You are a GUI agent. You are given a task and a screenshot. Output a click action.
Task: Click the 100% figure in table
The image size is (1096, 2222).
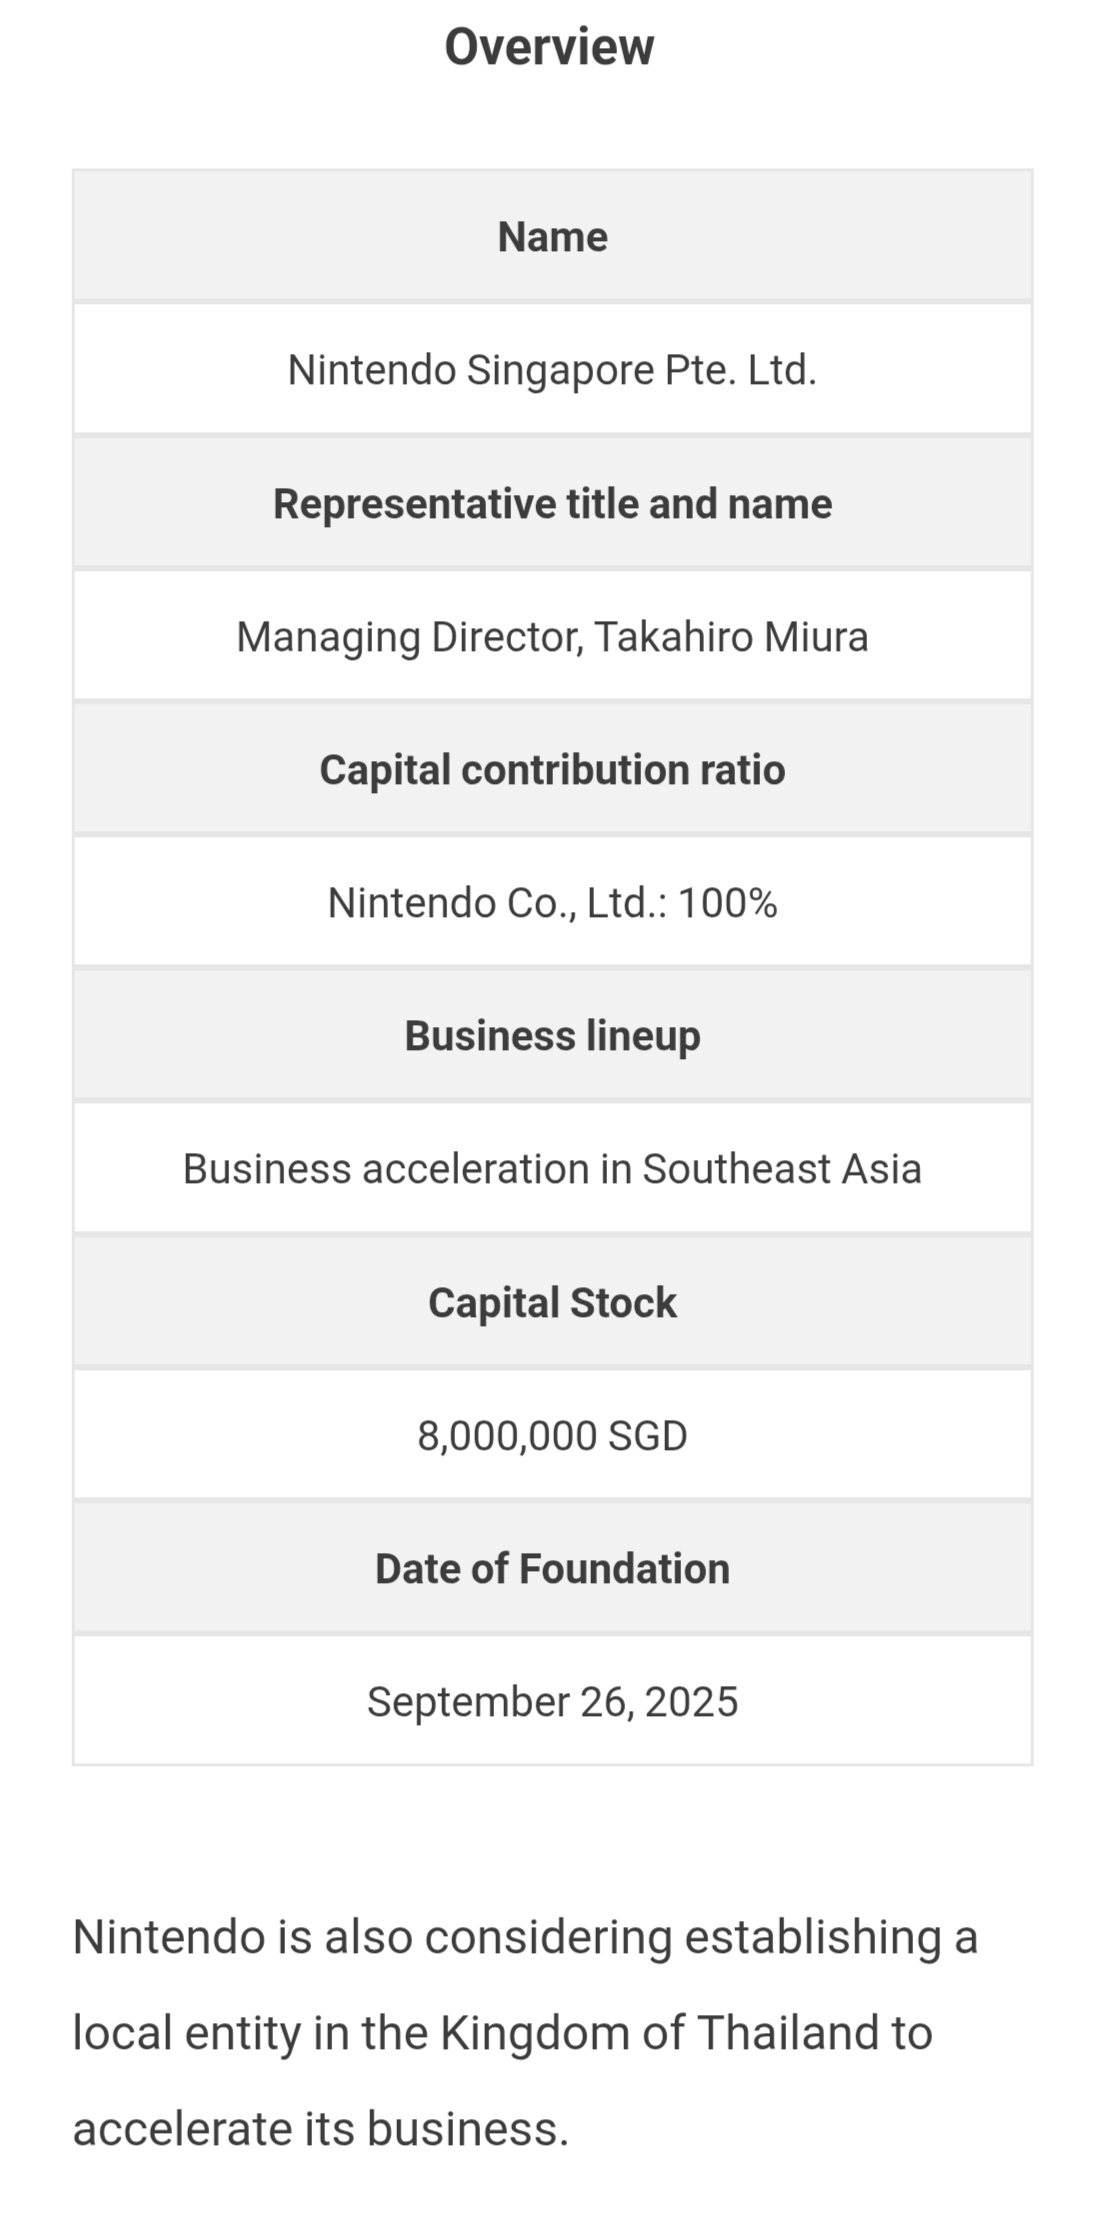click(727, 903)
